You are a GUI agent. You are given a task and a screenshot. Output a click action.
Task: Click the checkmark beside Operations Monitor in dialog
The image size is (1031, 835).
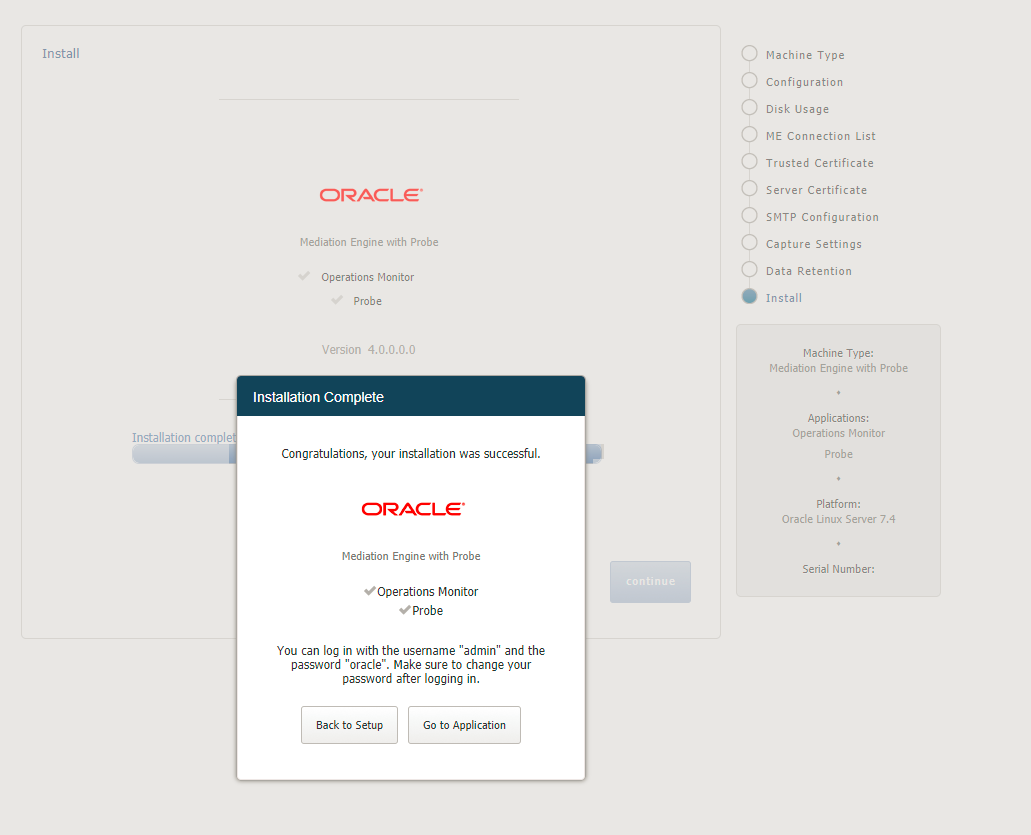370,590
